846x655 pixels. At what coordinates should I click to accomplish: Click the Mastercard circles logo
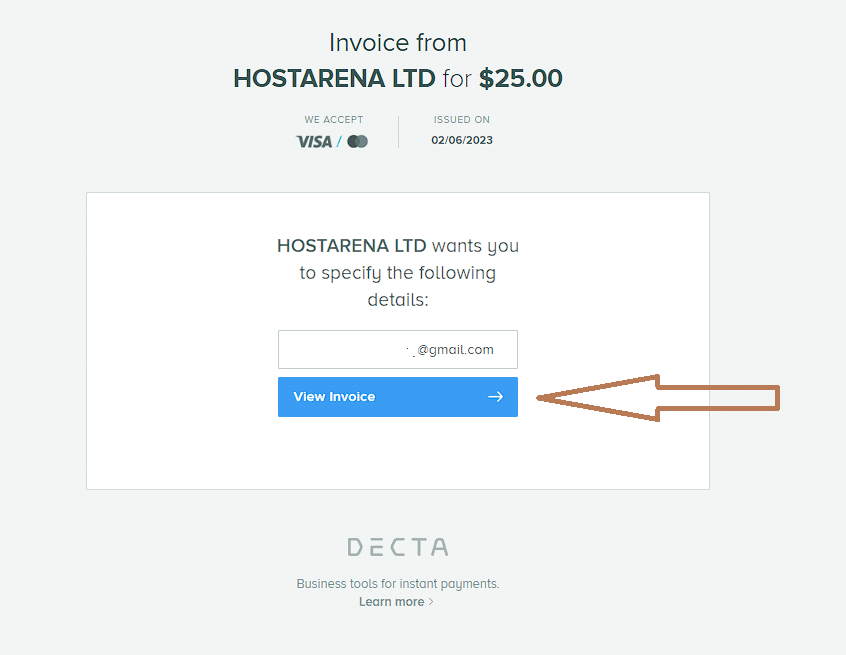click(x=357, y=141)
